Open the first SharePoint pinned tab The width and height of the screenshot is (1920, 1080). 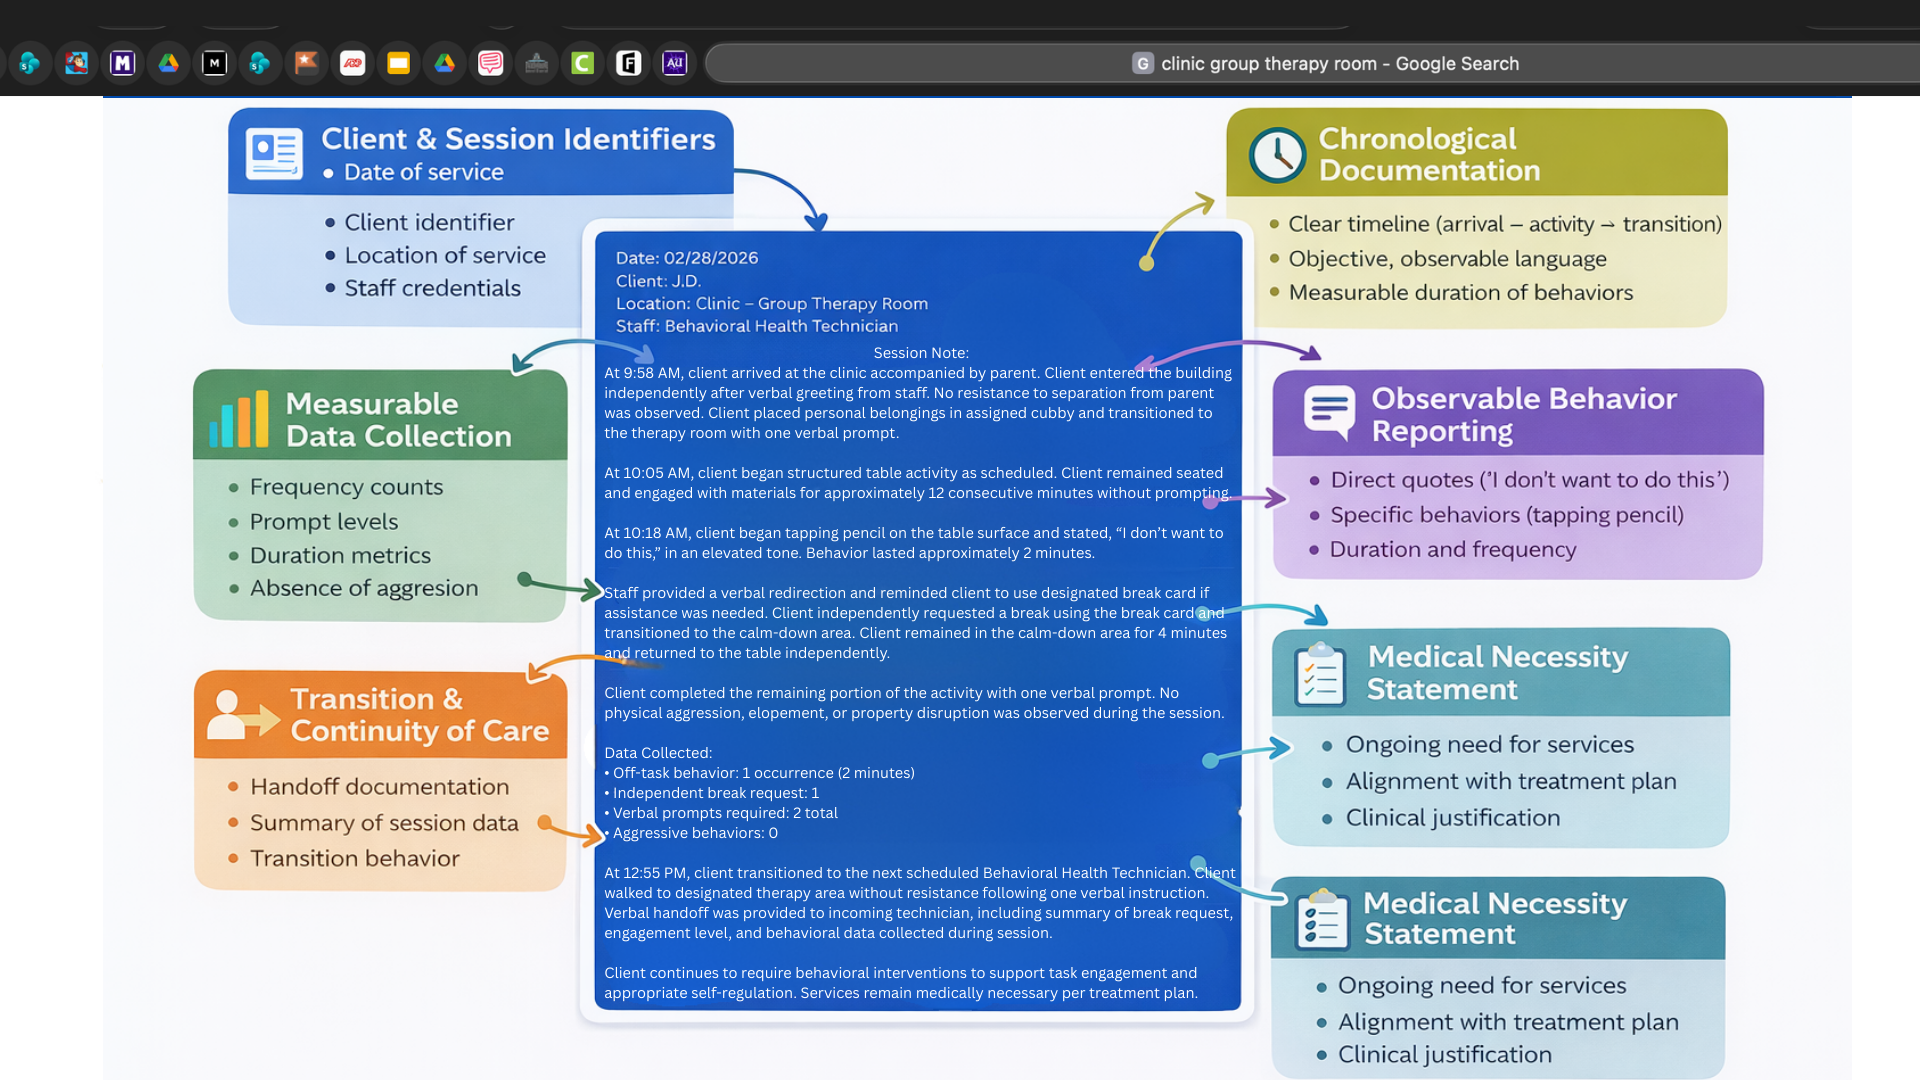(30, 64)
